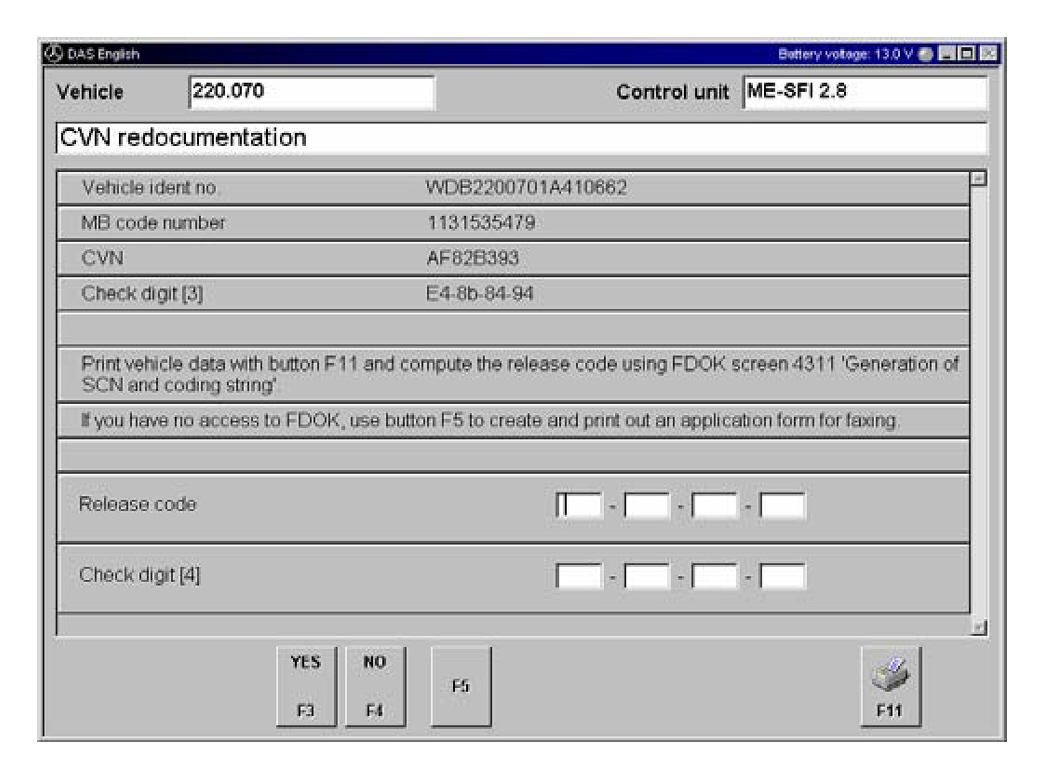This screenshot has width=1045, height=780.
Task: Select the second Check digit [4] box
Action: click(647, 577)
